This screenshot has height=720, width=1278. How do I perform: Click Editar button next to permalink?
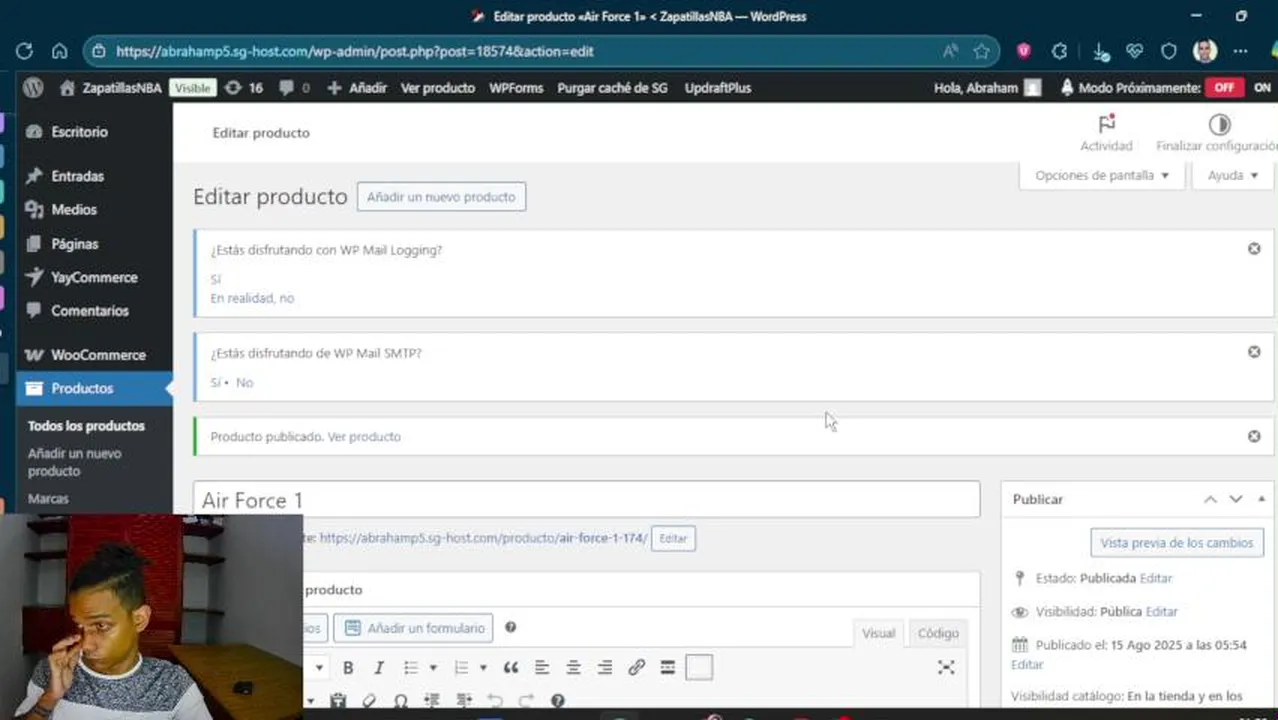tap(673, 538)
